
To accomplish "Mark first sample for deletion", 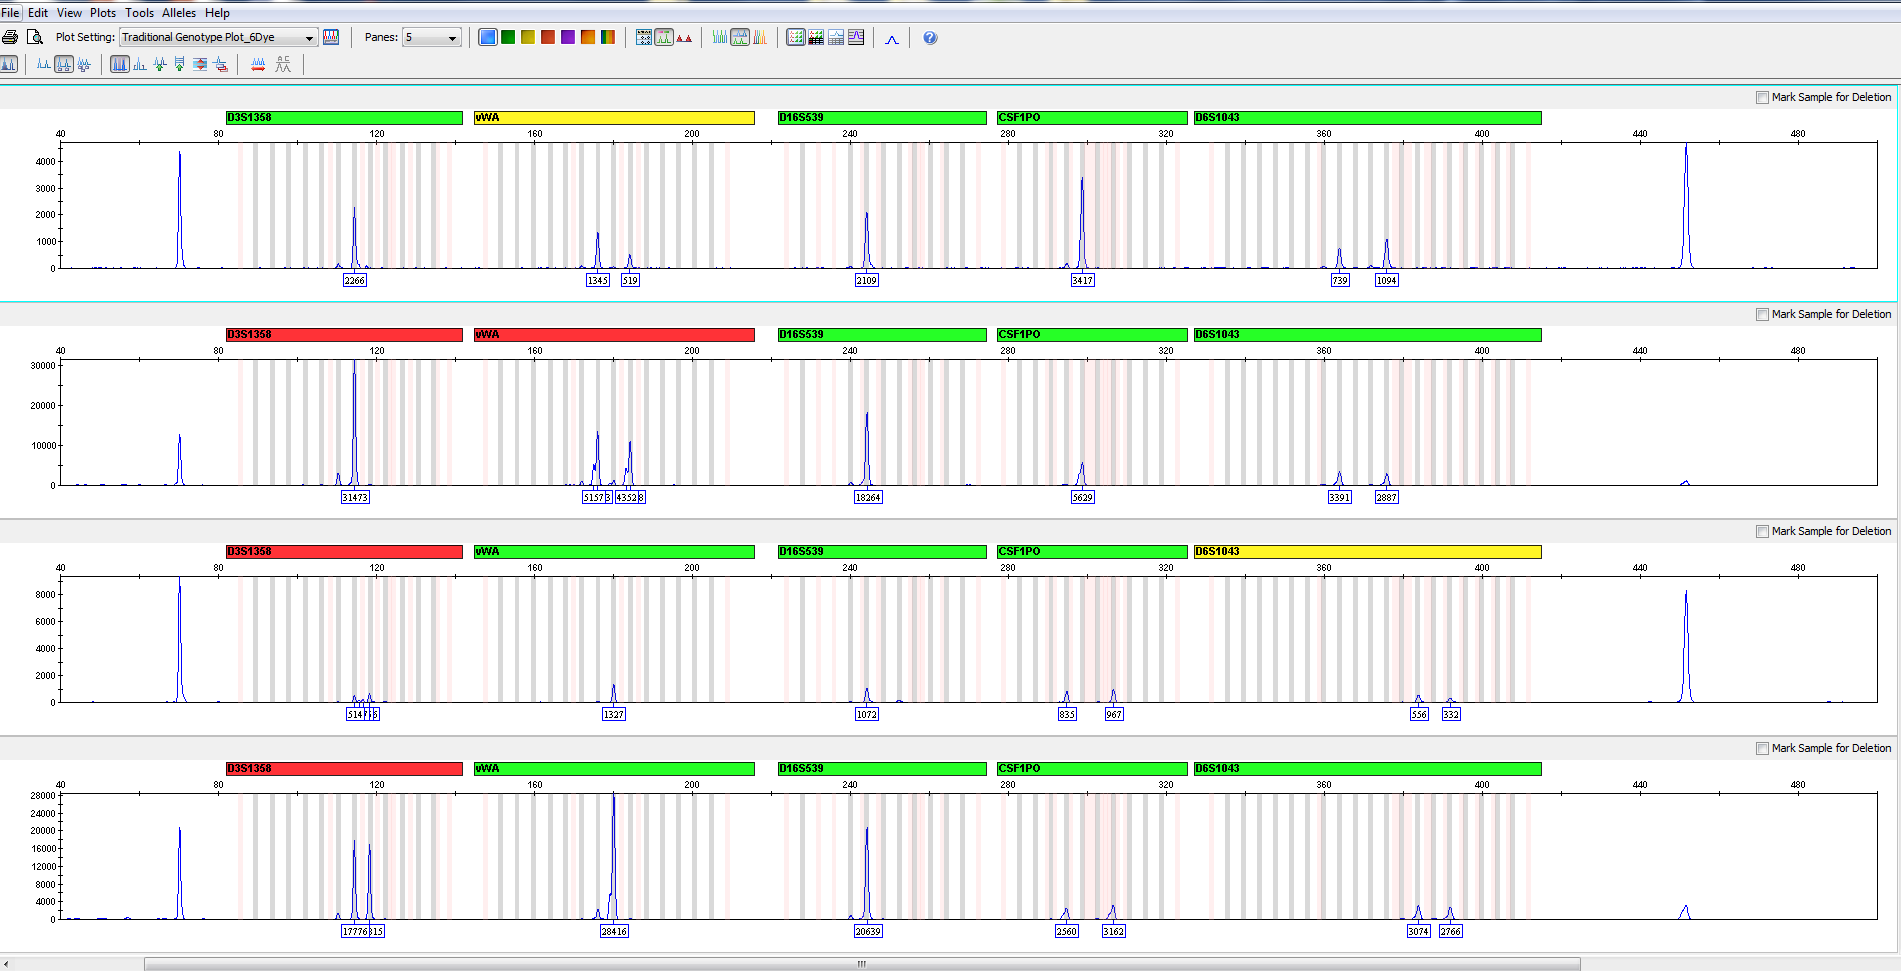I will 1762,97.
